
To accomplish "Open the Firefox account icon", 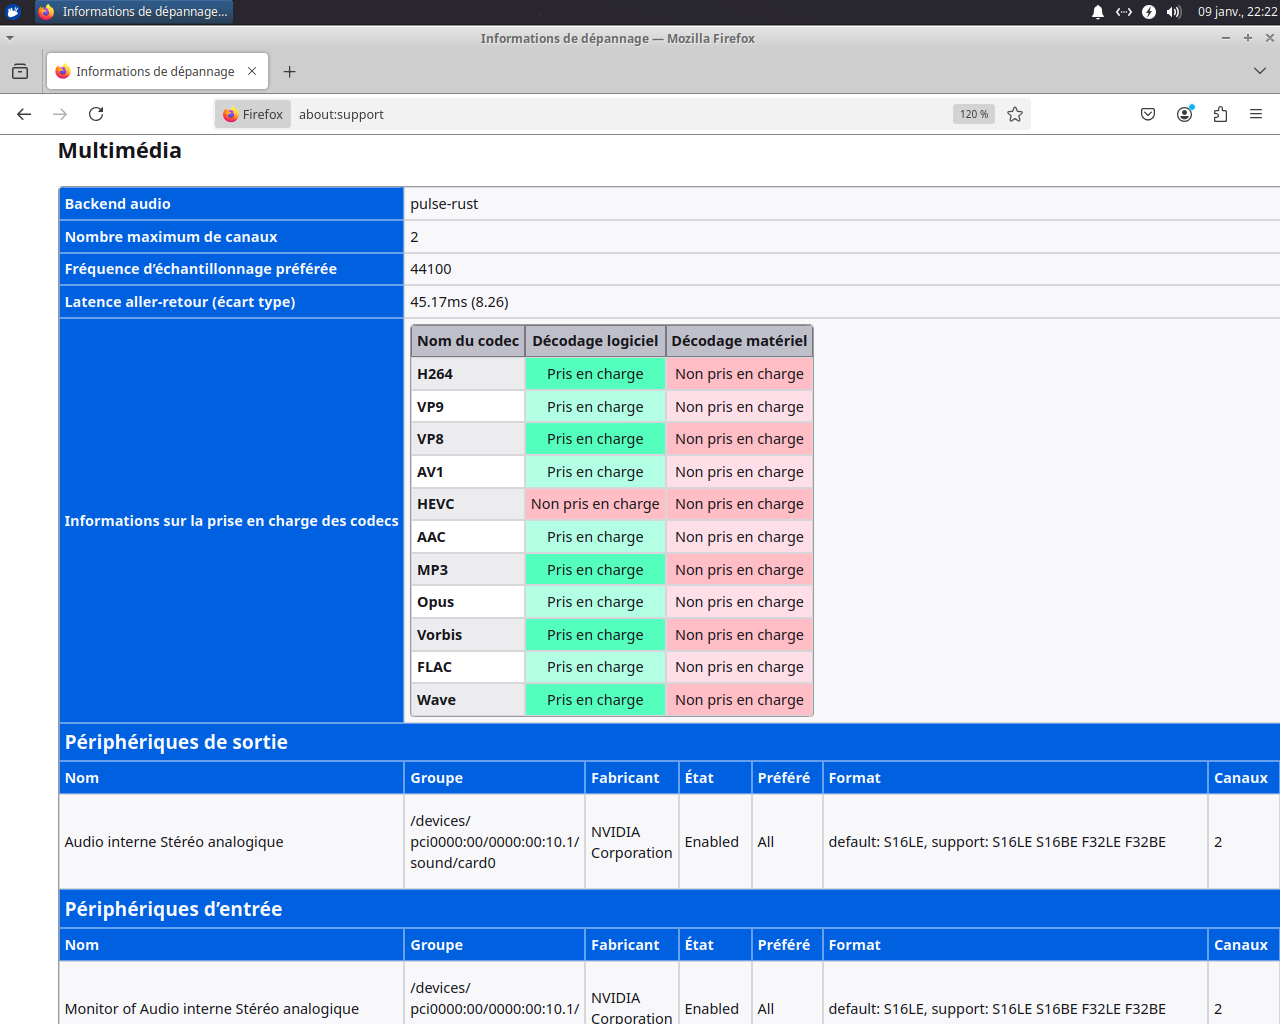I will [x=1185, y=114].
